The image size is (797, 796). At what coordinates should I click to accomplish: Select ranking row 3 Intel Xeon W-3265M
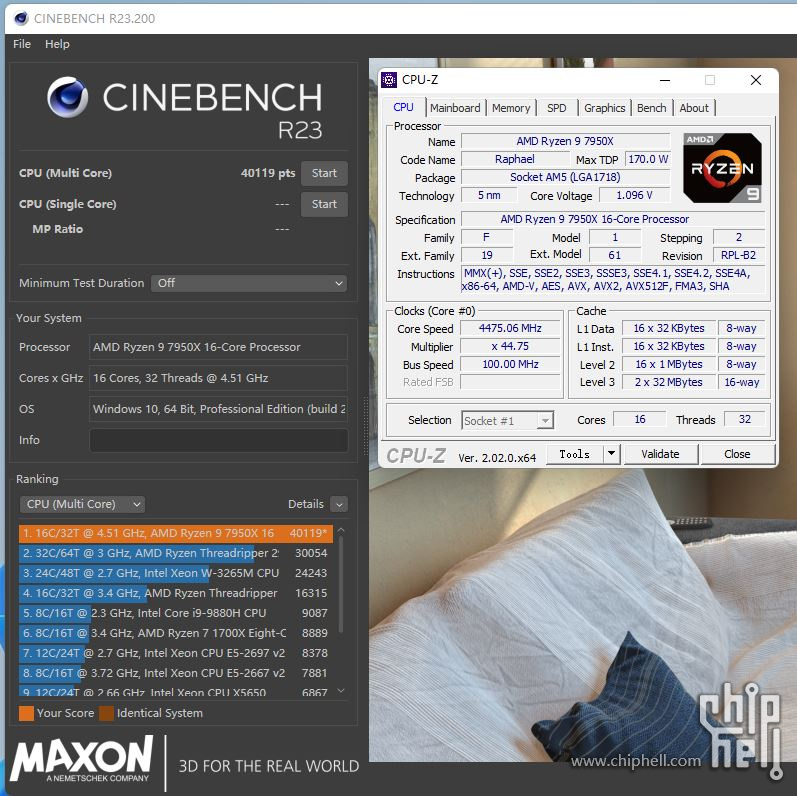click(x=176, y=573)
